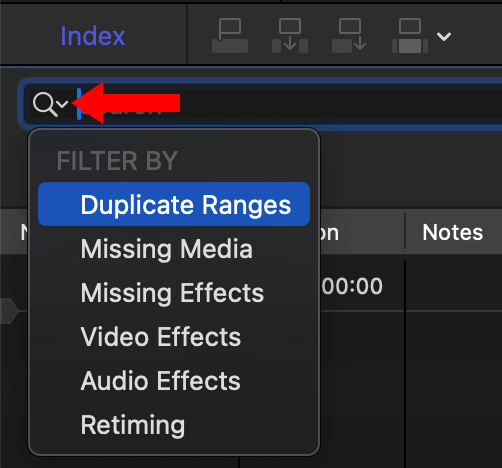The height and width of the screenshot is (468, 502).
Task: Click the clip icon at the row's left edge
Action: 8,311
